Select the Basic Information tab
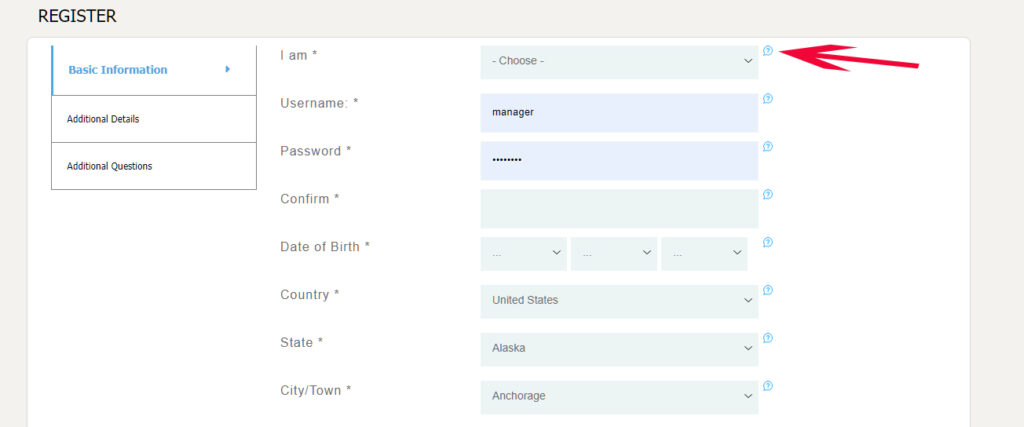Image resolution: width=1024 pixels, height=427 pixels. point(154,70)
